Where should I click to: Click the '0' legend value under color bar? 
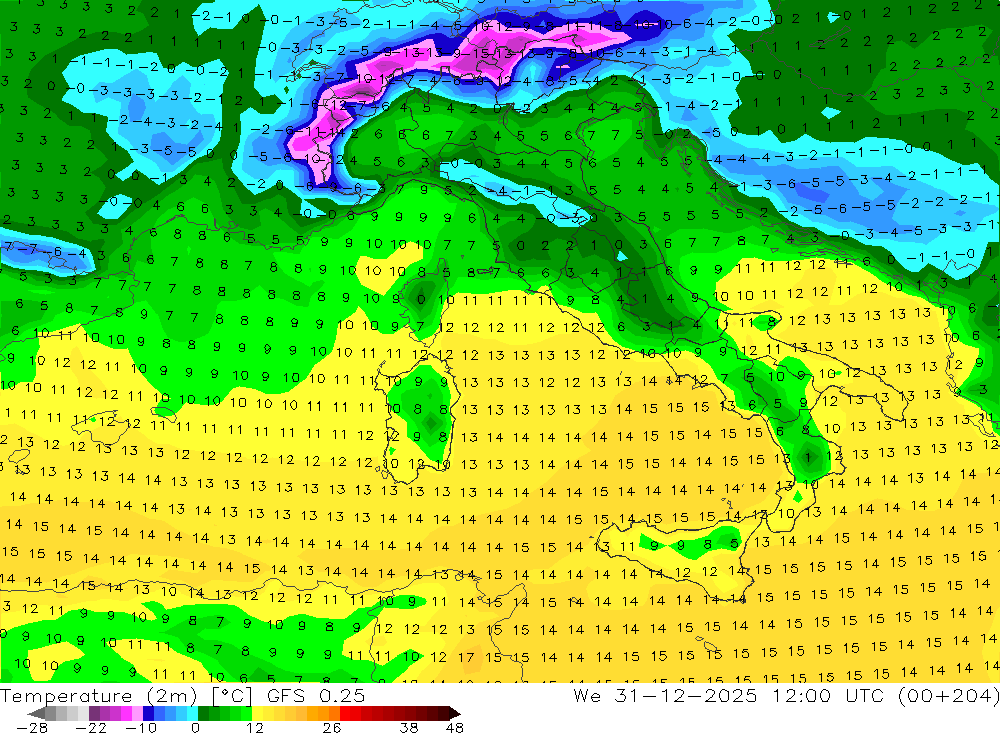pyautogui.click(x=195, y=727)
